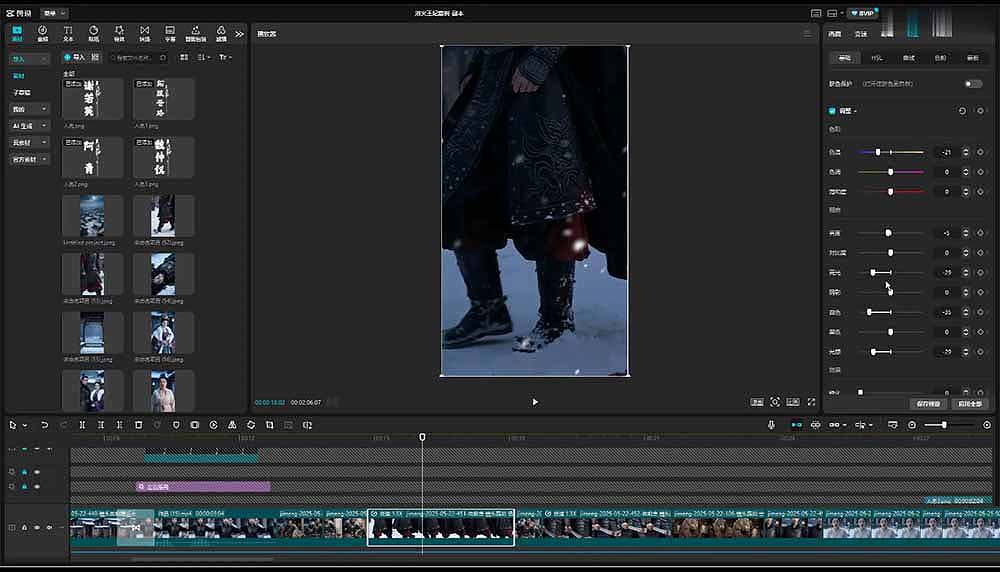1000x572 pixels.
Task: Expand the official material (官方素材) dropdown
Action: coord(29,159)
